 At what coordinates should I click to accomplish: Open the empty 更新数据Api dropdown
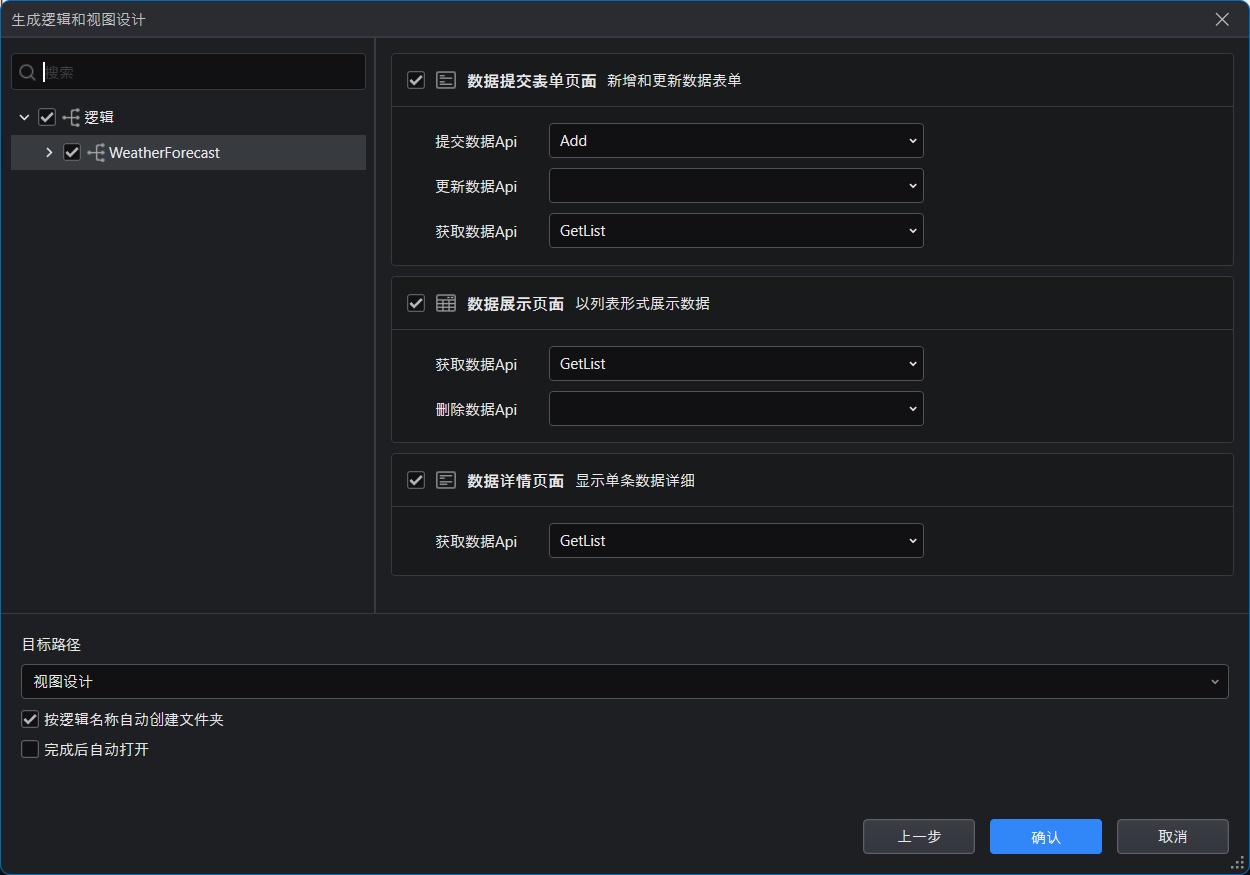point(736,186)
